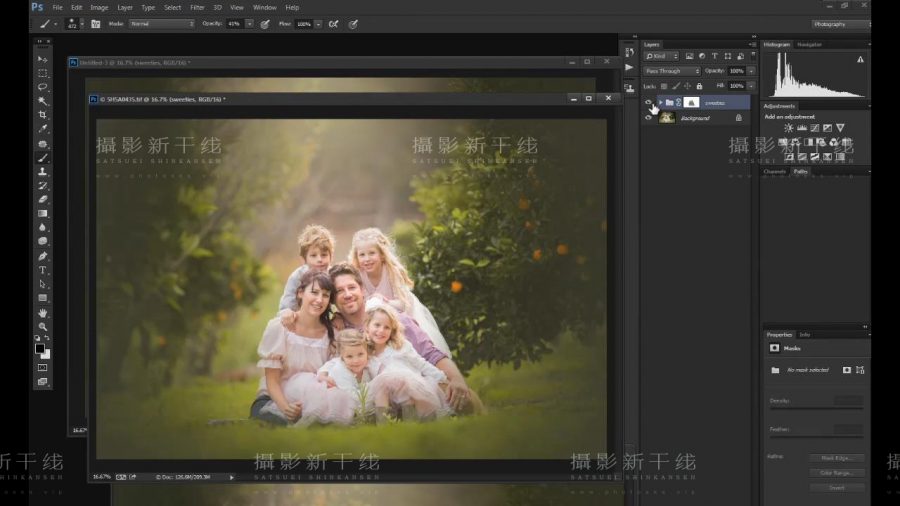900x506 pixels.
Task: Select the Horizontal Type tool
Action: (42, 270)
